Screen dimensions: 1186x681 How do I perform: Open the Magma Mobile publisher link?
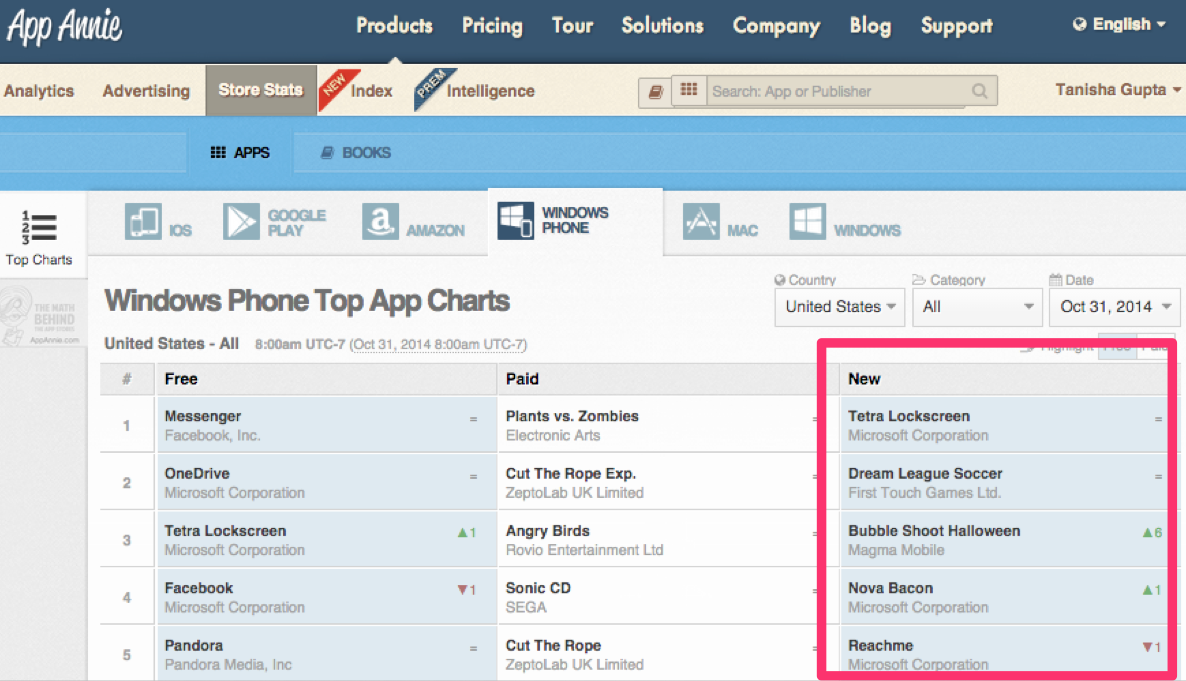tap(896, 550)
